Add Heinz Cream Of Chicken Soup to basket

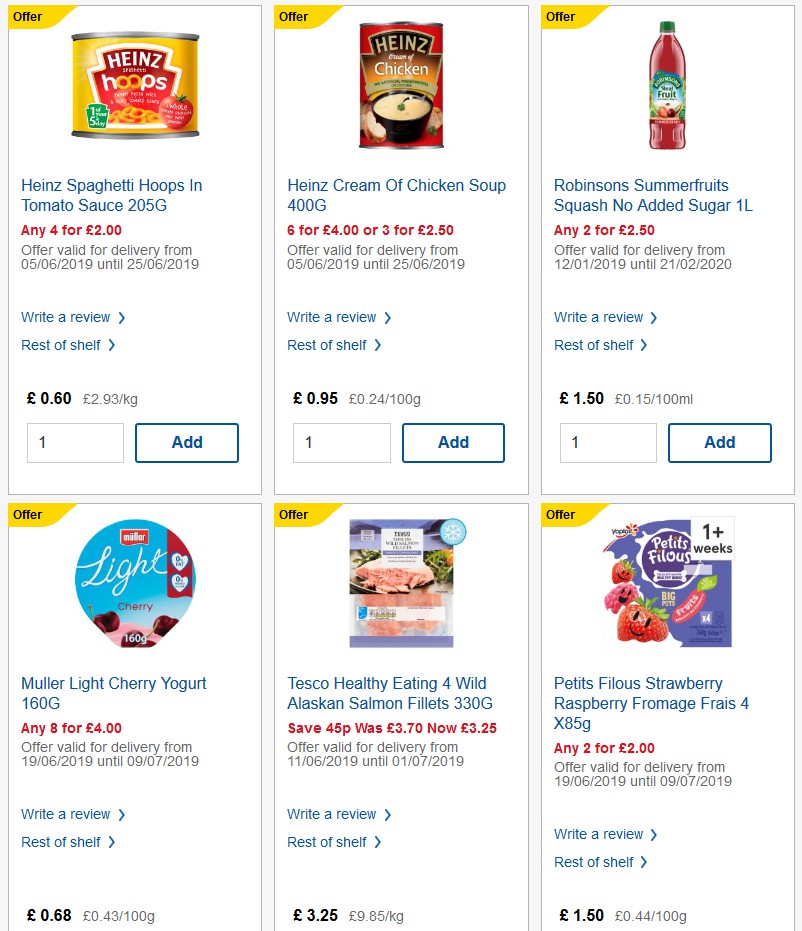pyautogui.click(x=453, y=442)
